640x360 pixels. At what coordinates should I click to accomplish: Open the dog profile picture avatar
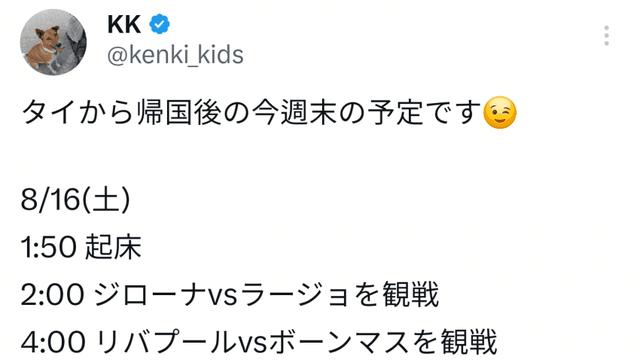pos(53,42)
